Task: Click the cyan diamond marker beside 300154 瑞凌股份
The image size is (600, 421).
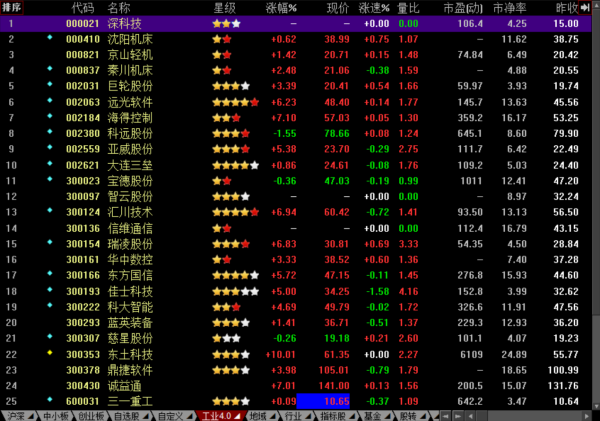Action: (x=50, y=242)
